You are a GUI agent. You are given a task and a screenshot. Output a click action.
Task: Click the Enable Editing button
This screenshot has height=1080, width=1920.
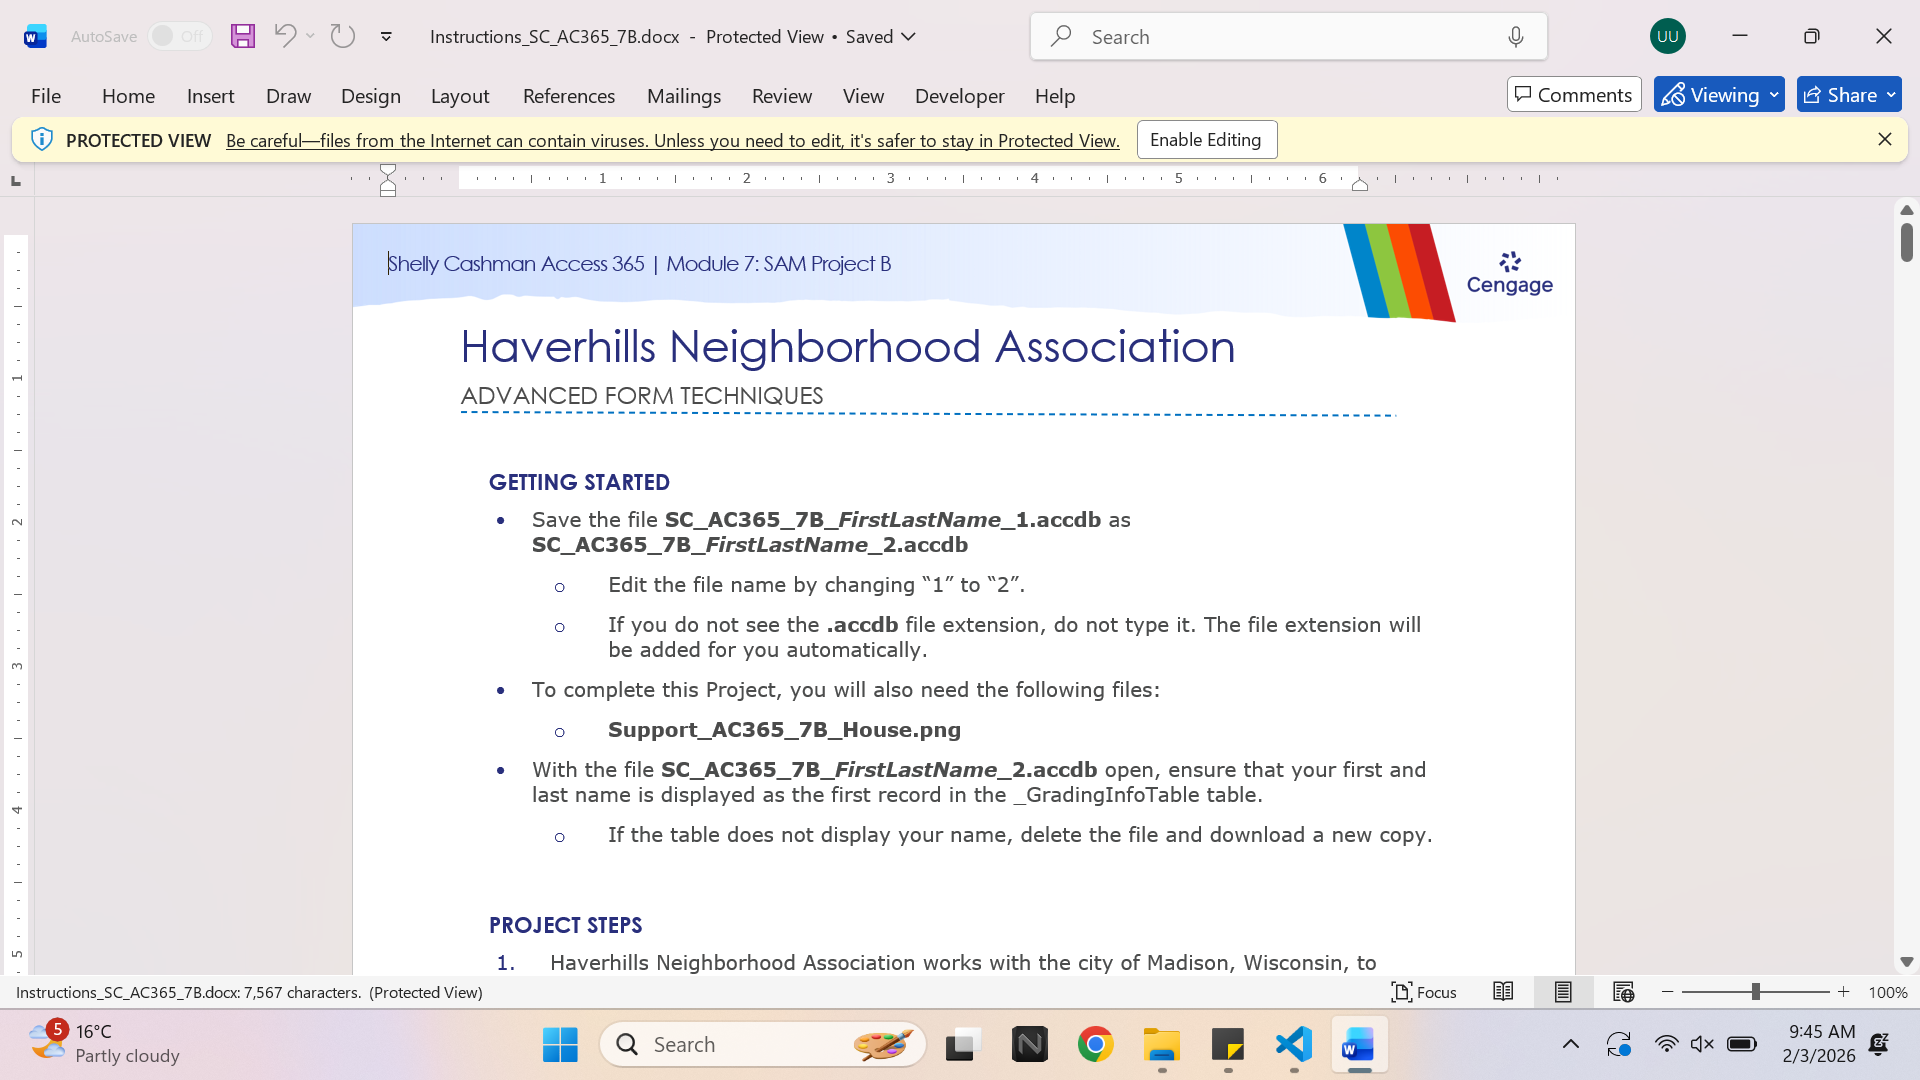tap(1206, 140)
